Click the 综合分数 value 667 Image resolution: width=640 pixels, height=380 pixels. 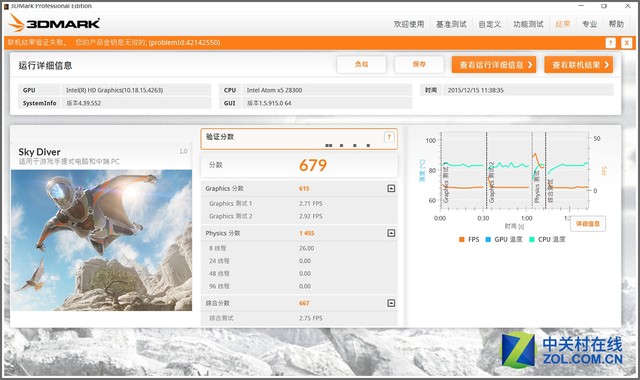click(304, 303)
